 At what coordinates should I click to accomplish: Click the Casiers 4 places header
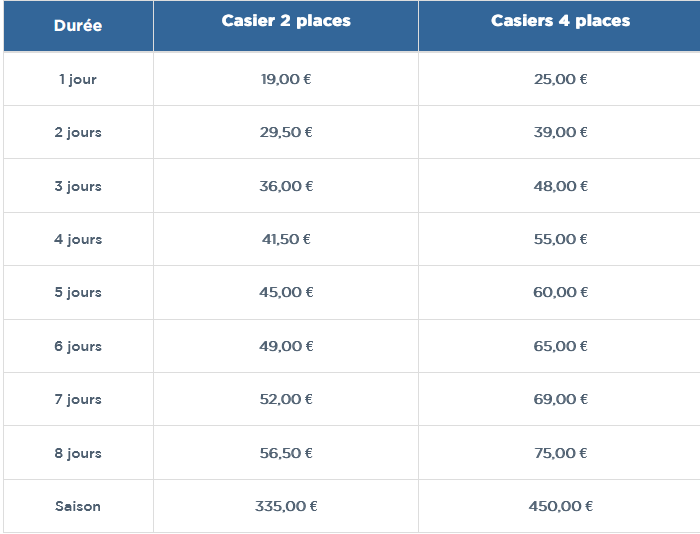click(x=560, y=21)
